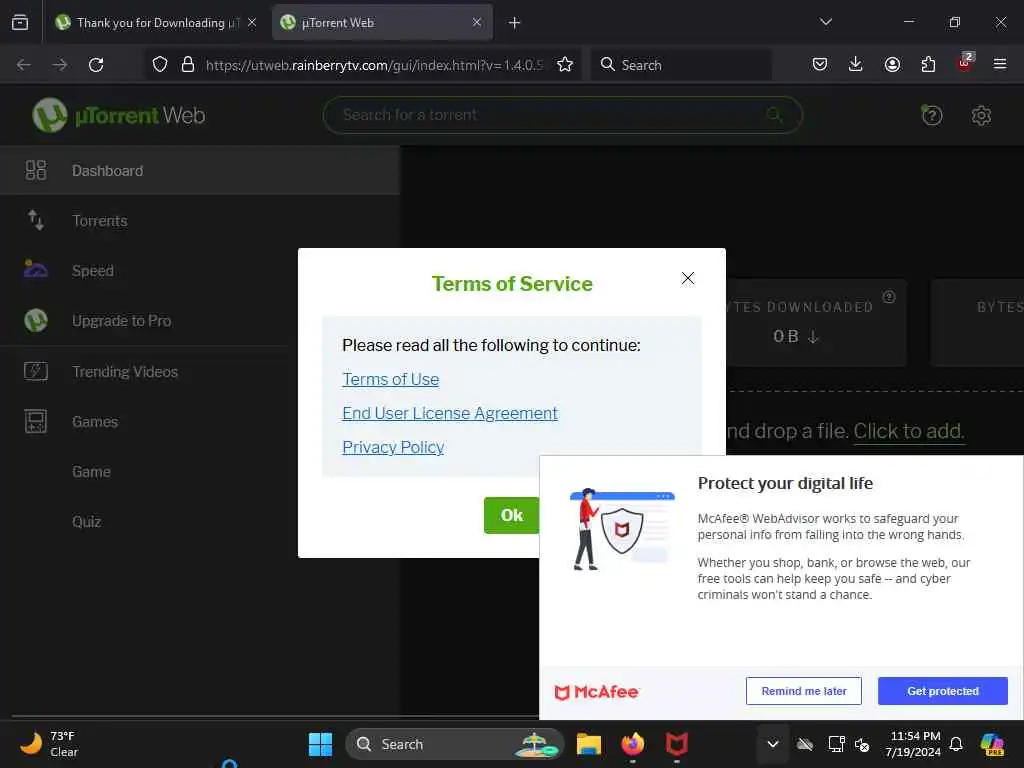The width and height of the screenshot is (1024, 768).
Task: Click the Upgrade to Pro µTorrent icon
Action: 36,320
